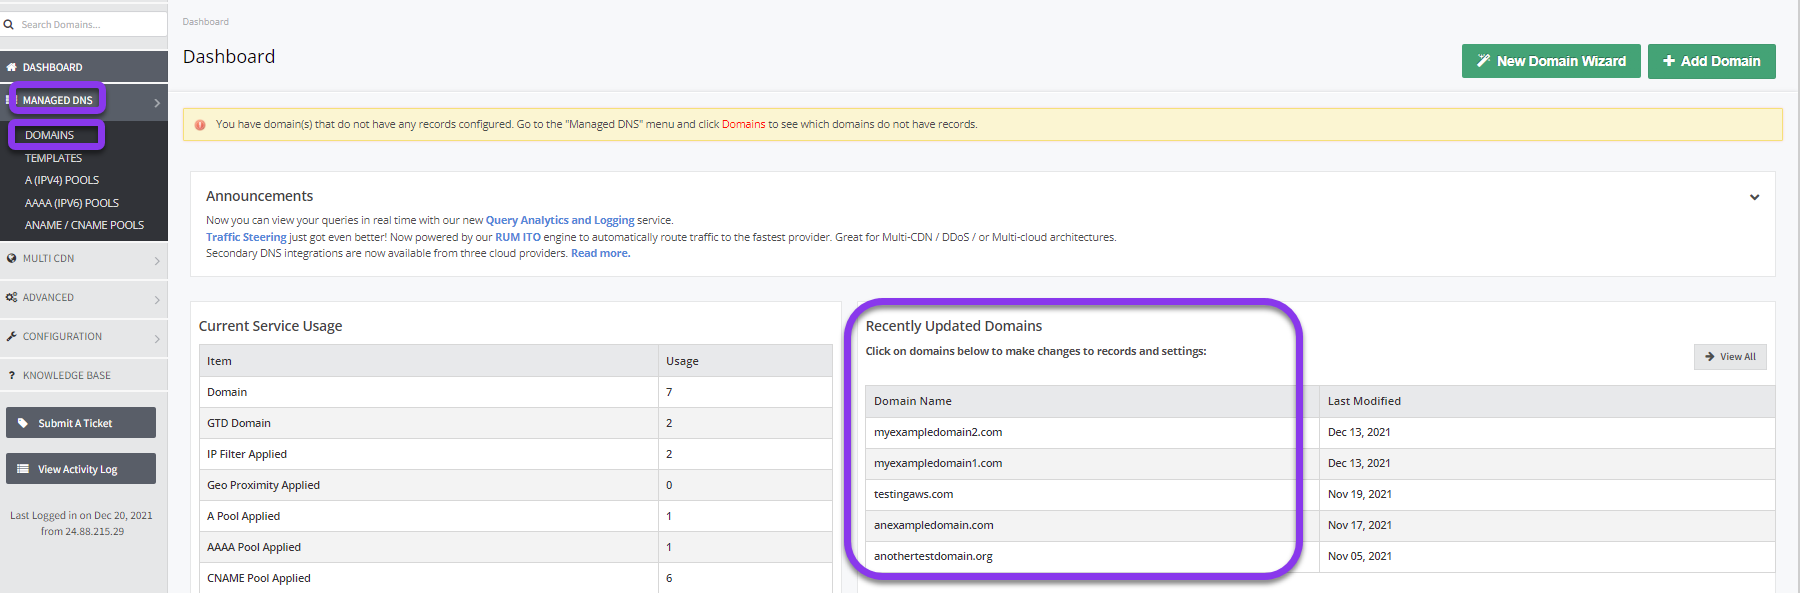
Task: Open anexampledomain.com domain
Action: [934, 525]
